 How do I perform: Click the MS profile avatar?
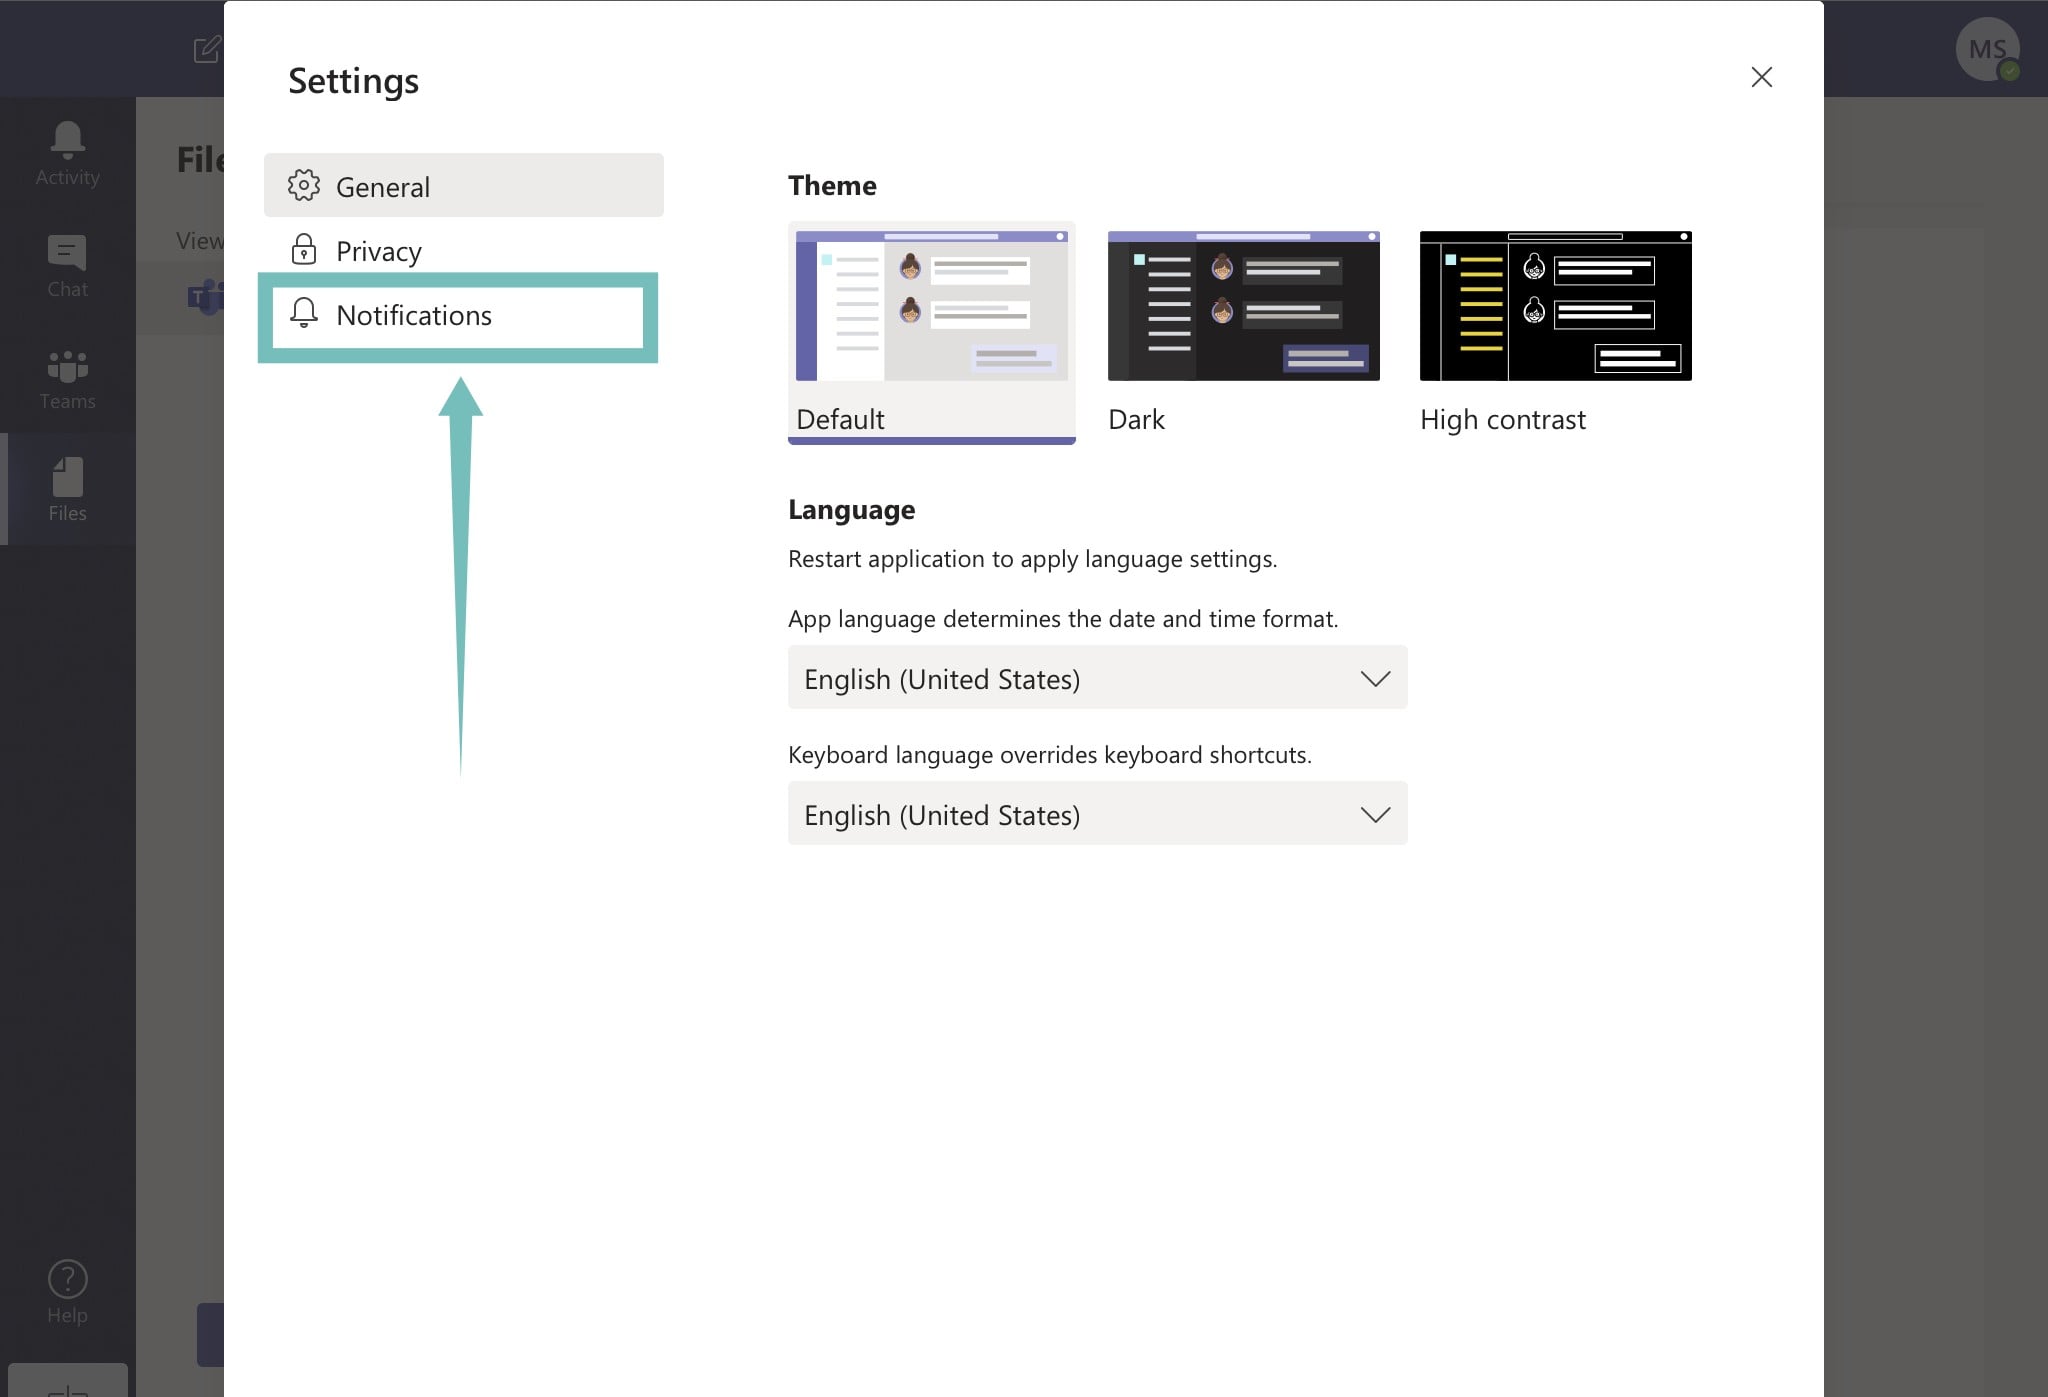[1986, 49]
